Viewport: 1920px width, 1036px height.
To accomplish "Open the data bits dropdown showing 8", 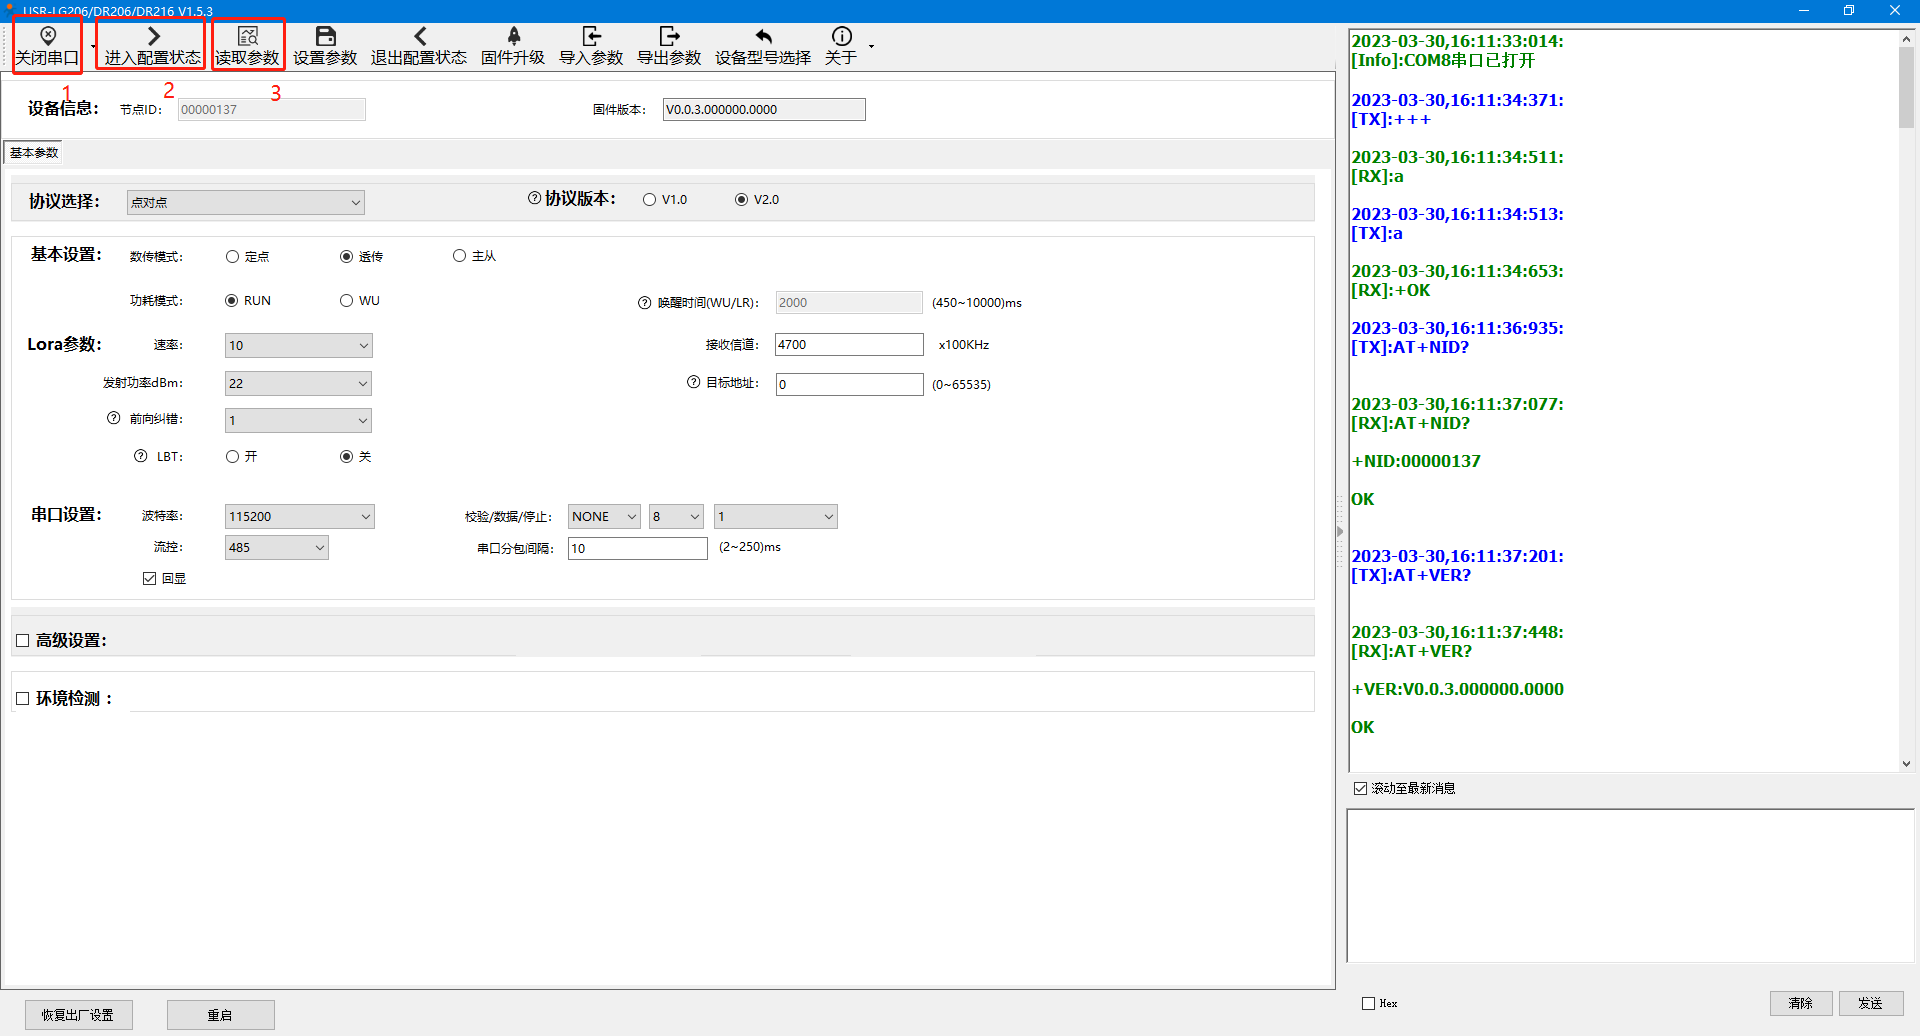I will (676, 516).
